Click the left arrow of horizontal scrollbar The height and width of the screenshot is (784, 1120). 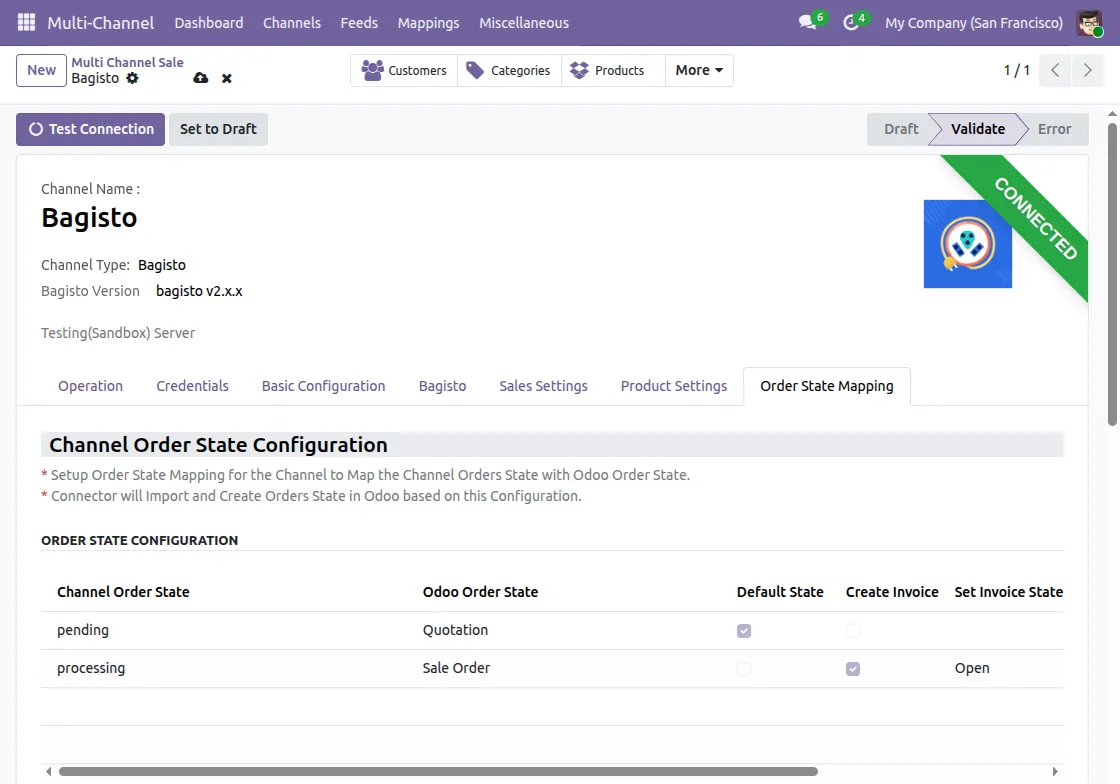point(48,771)
